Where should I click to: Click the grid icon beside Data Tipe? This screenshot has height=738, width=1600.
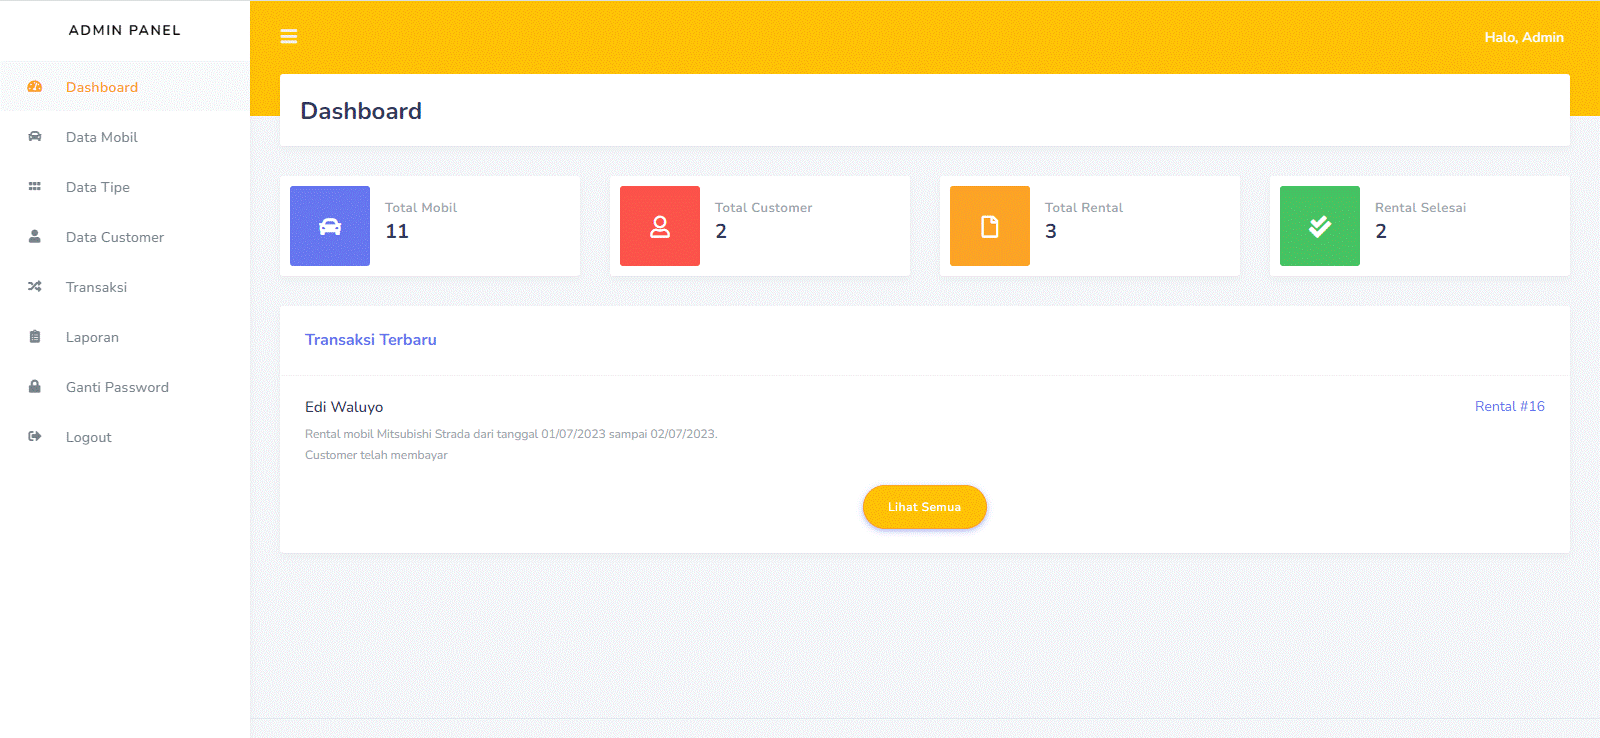[x=35, y=187]
